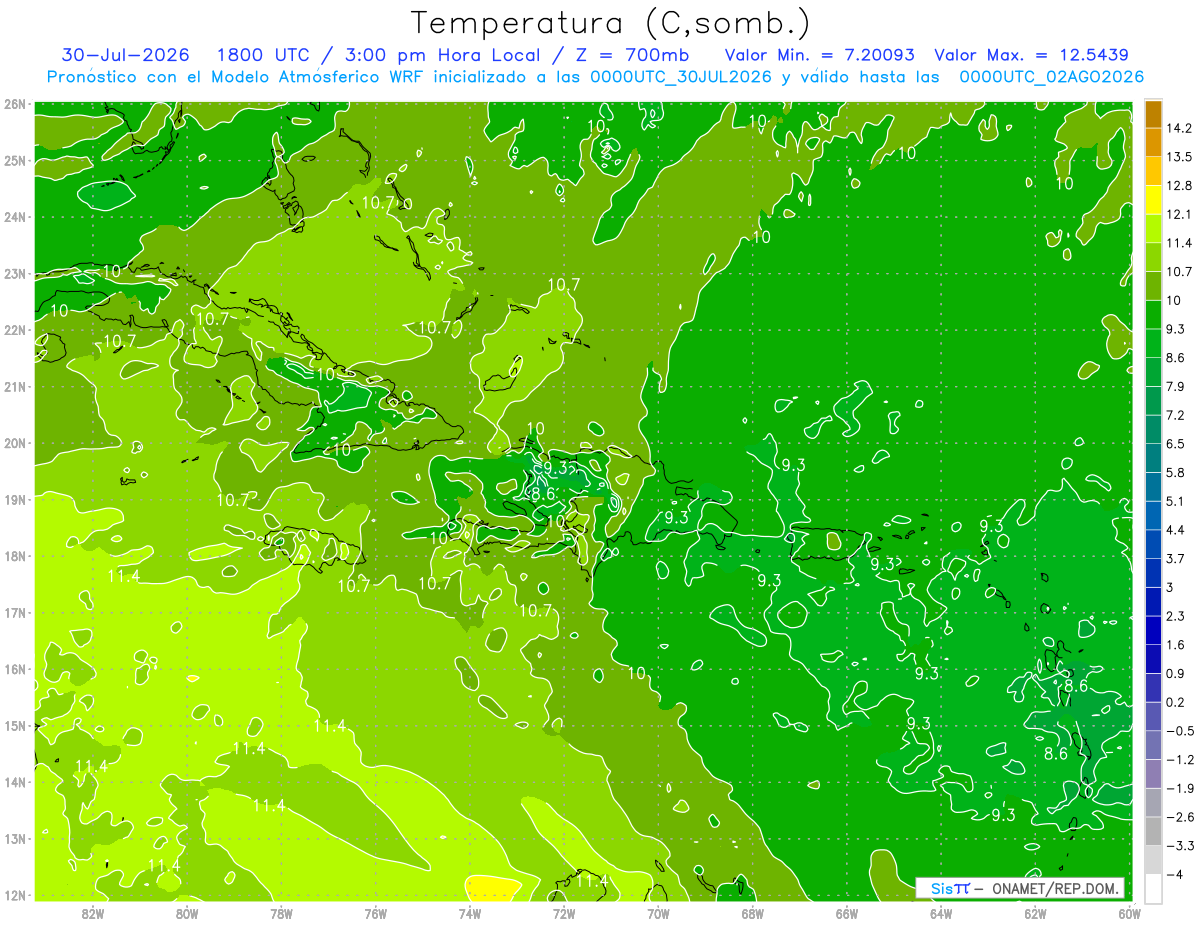Click the legend value '14.2'
The image size is (1200, 927).
tap(1178, 128)
